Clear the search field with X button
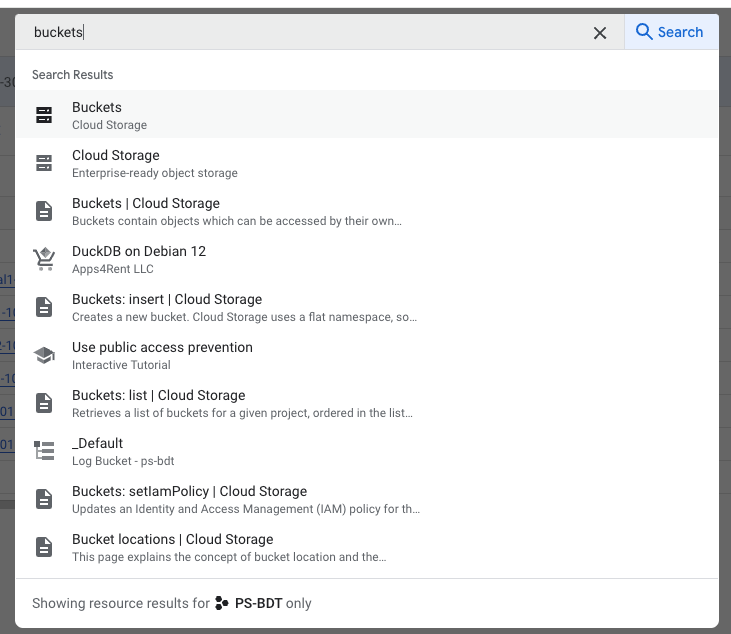731x634 pixels. (x=600, y=33)
